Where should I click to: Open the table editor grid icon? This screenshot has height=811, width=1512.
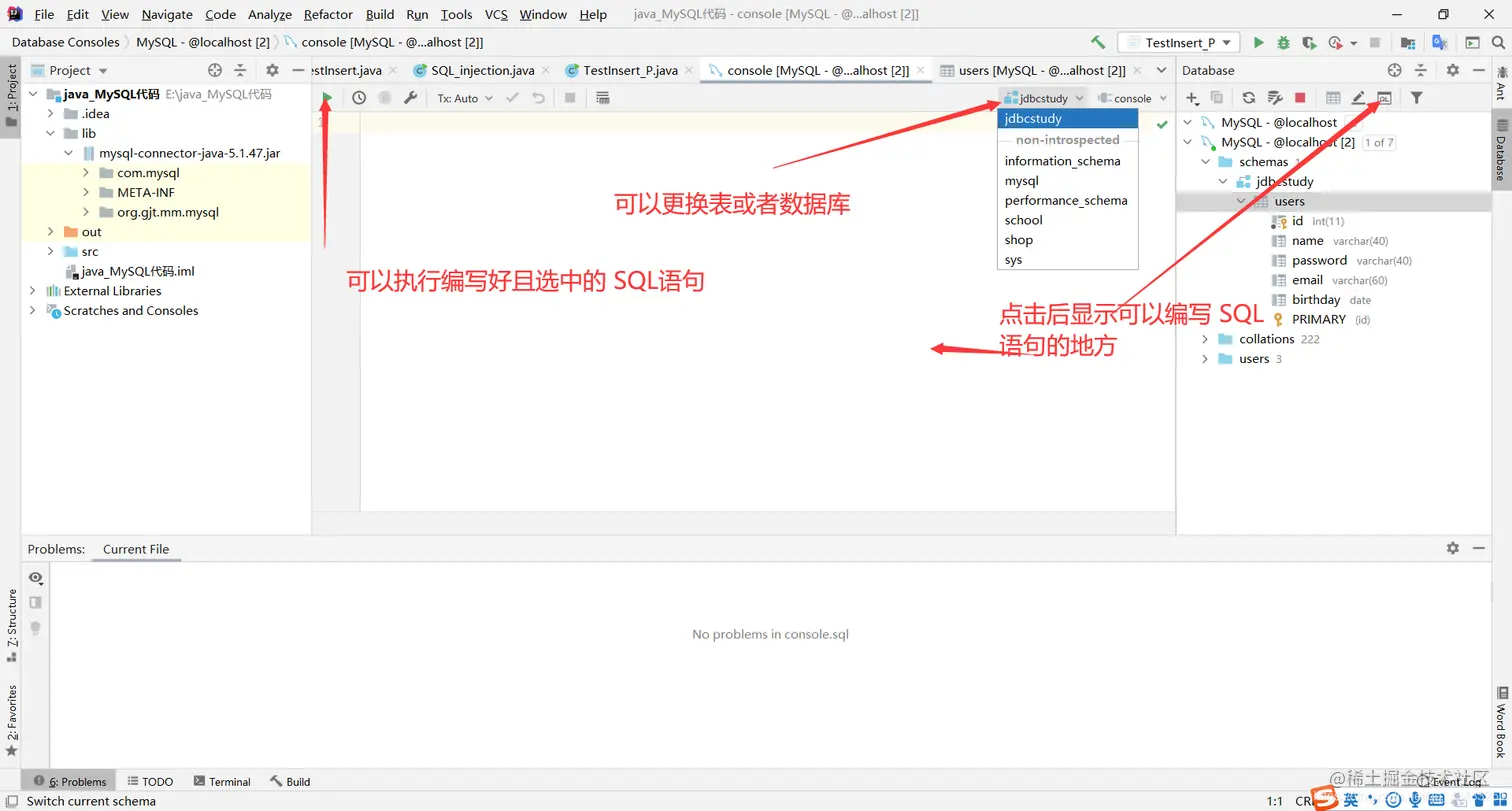point(1333,98)
